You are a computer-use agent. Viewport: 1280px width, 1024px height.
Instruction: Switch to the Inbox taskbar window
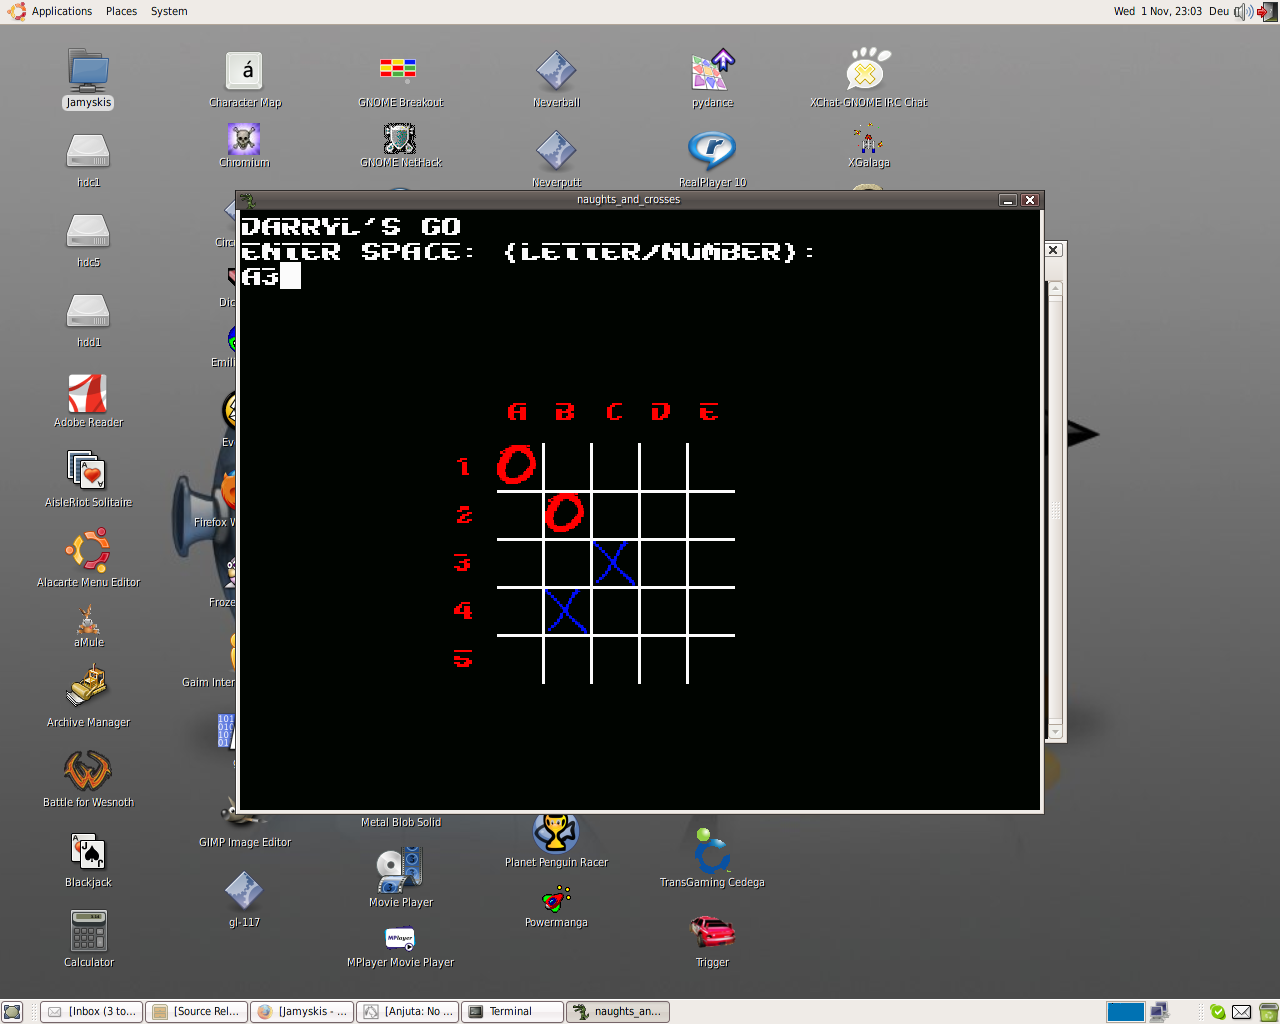coord(92,1012)
